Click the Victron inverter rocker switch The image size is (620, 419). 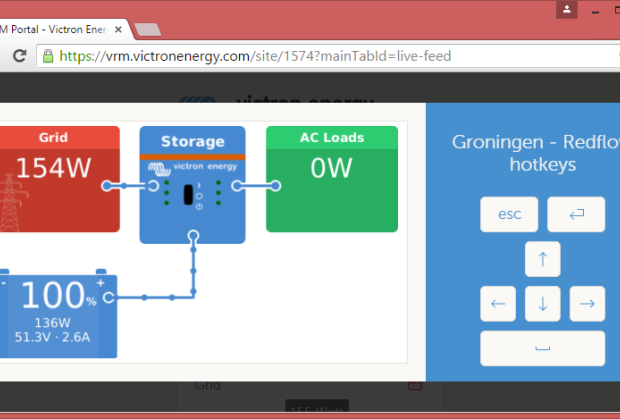[187, 194]
